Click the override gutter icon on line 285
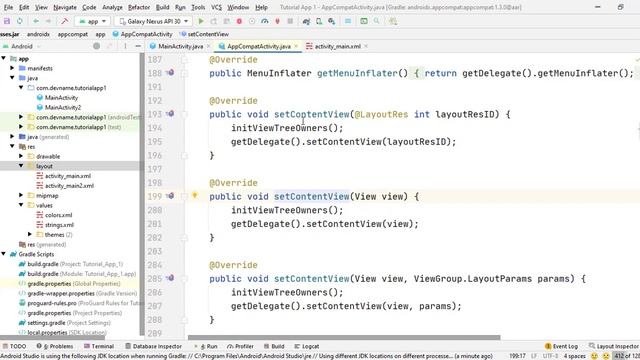The image size is (640, 360). click(170, 278)
